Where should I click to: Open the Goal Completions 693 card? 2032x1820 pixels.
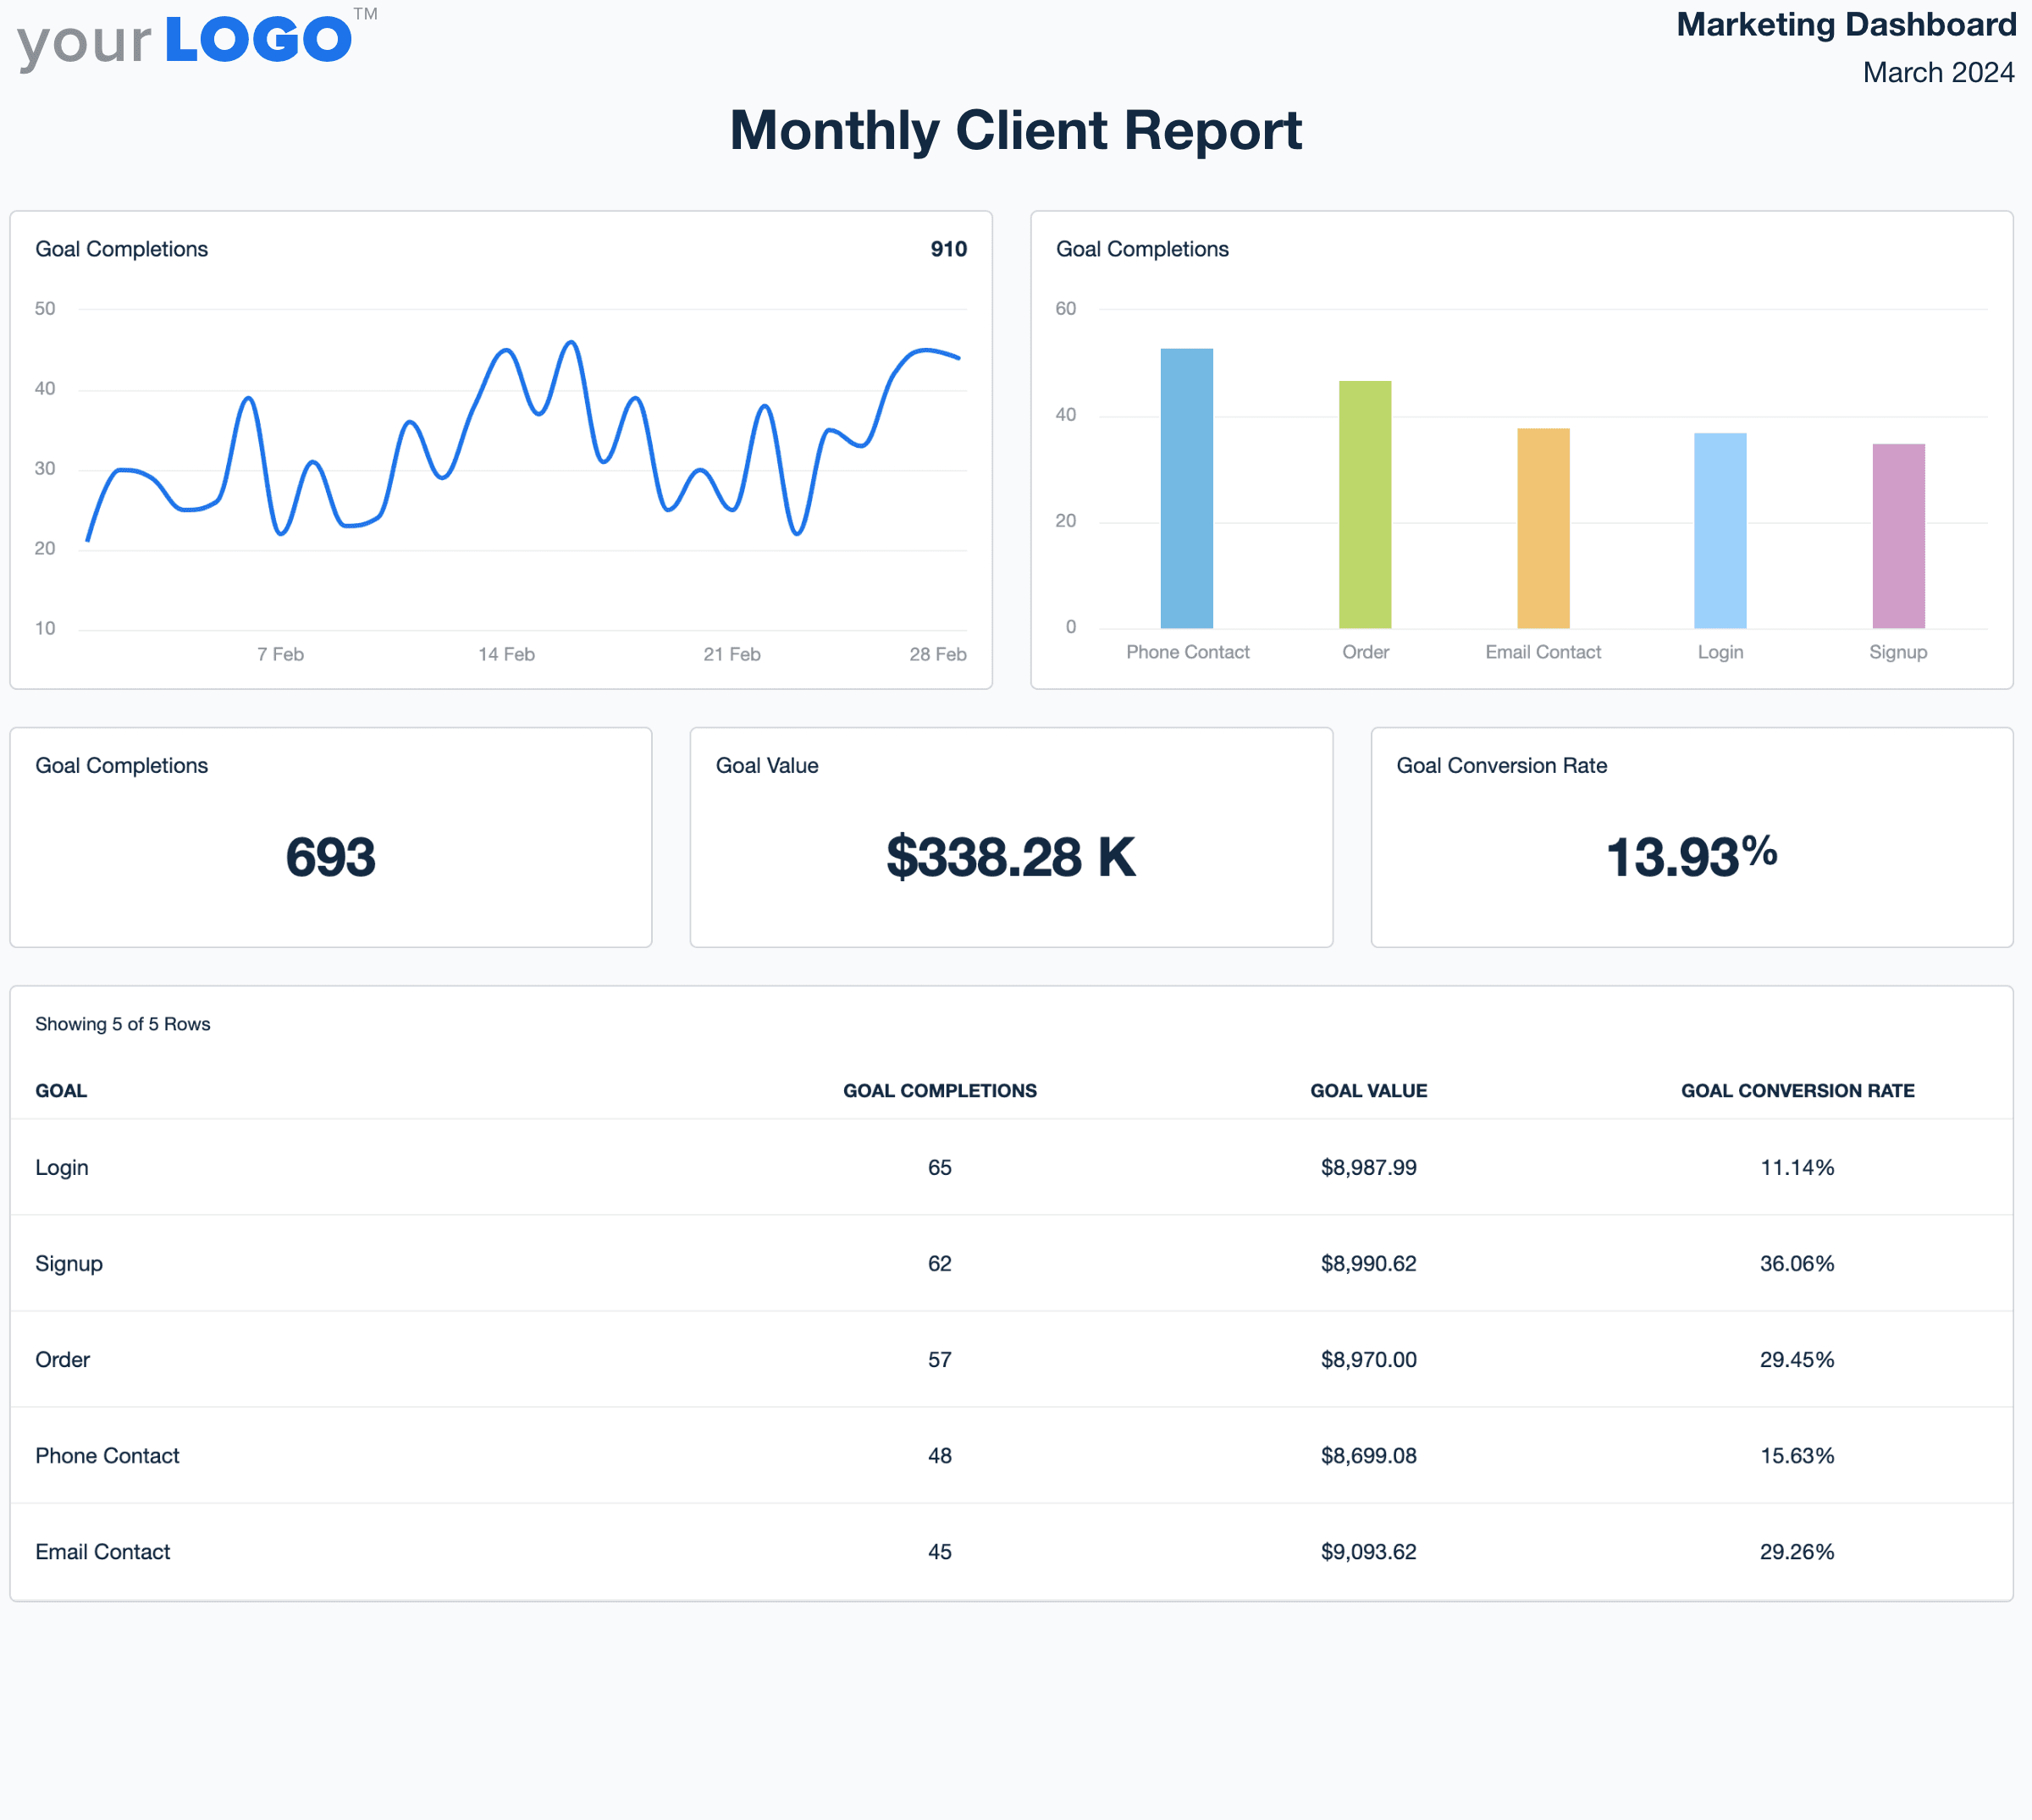pos(330,838)
